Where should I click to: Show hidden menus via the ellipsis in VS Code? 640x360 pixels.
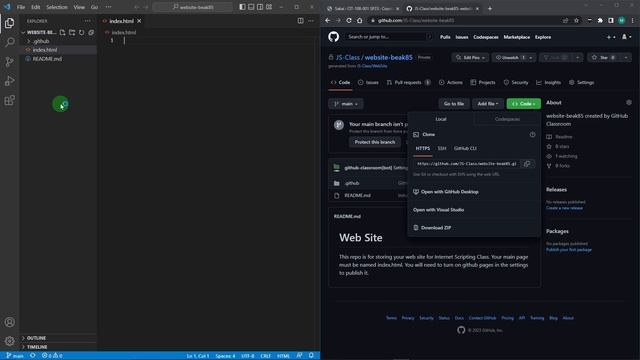pos(108,7)
